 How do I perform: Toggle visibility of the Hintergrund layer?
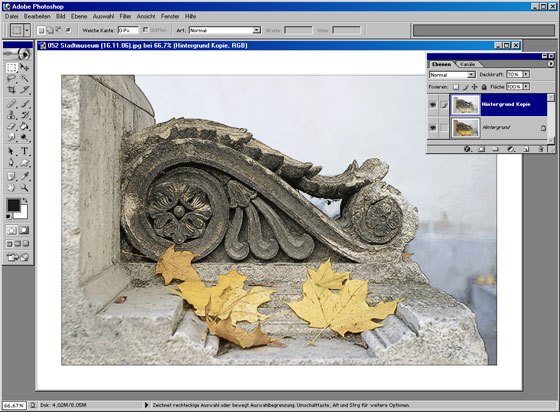tap(433, 127)
